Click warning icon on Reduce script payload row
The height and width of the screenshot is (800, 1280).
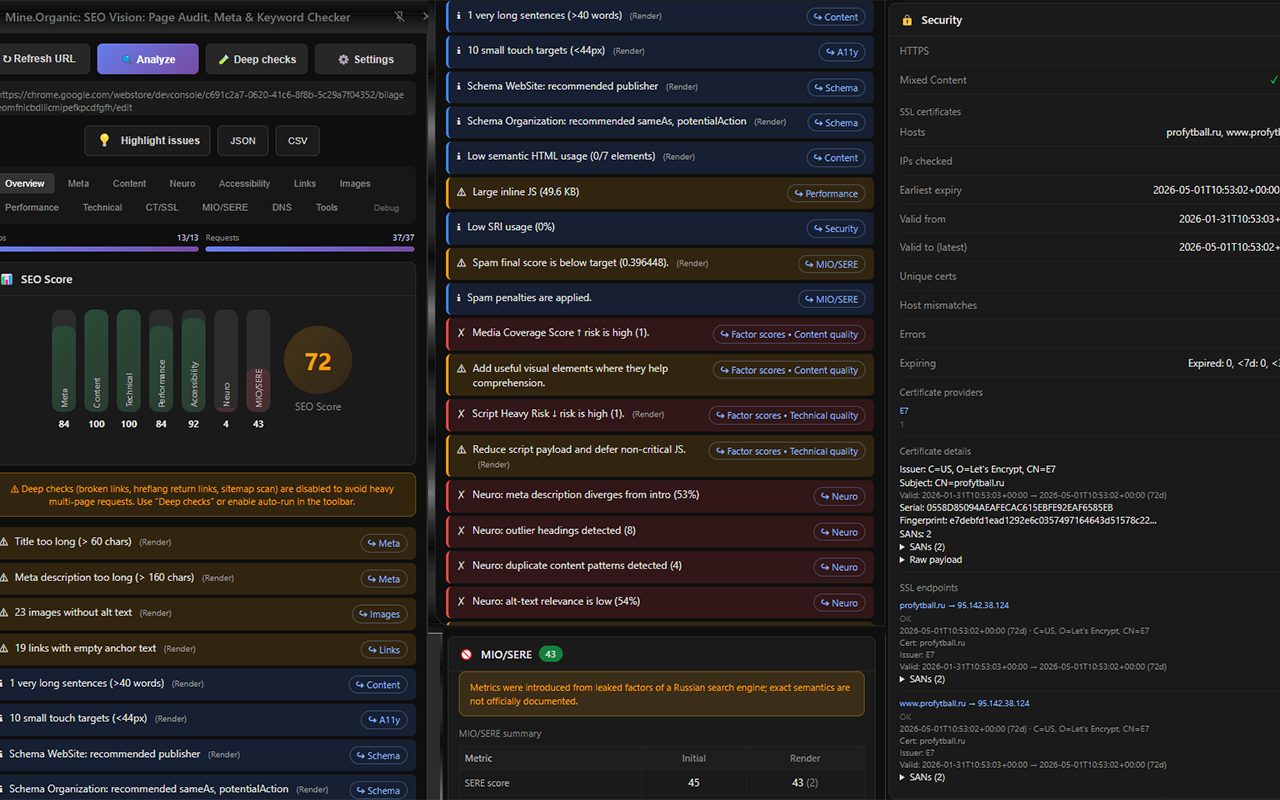point(461,450)
